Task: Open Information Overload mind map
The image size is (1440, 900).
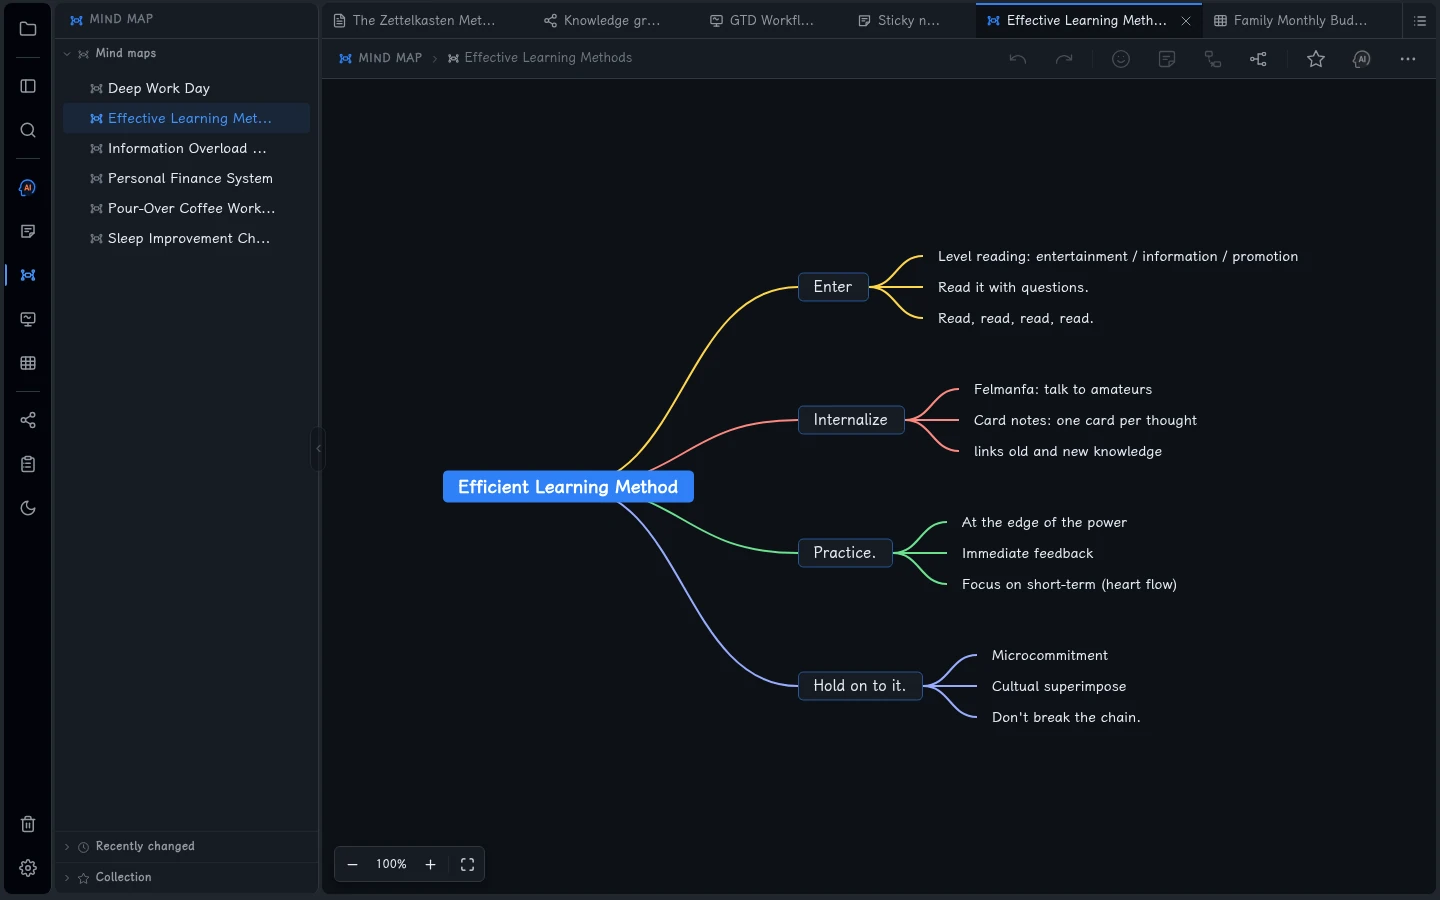Action: point(186,148)
